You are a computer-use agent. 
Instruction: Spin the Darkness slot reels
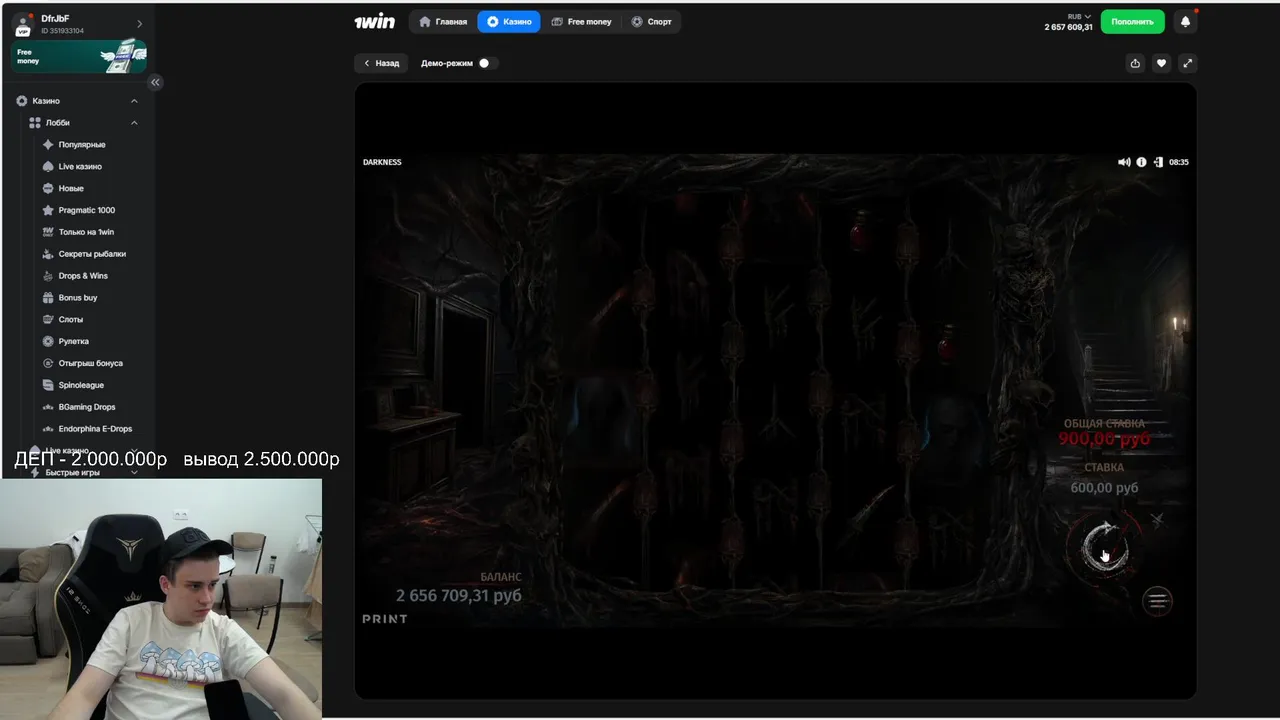click(1104, 546)
